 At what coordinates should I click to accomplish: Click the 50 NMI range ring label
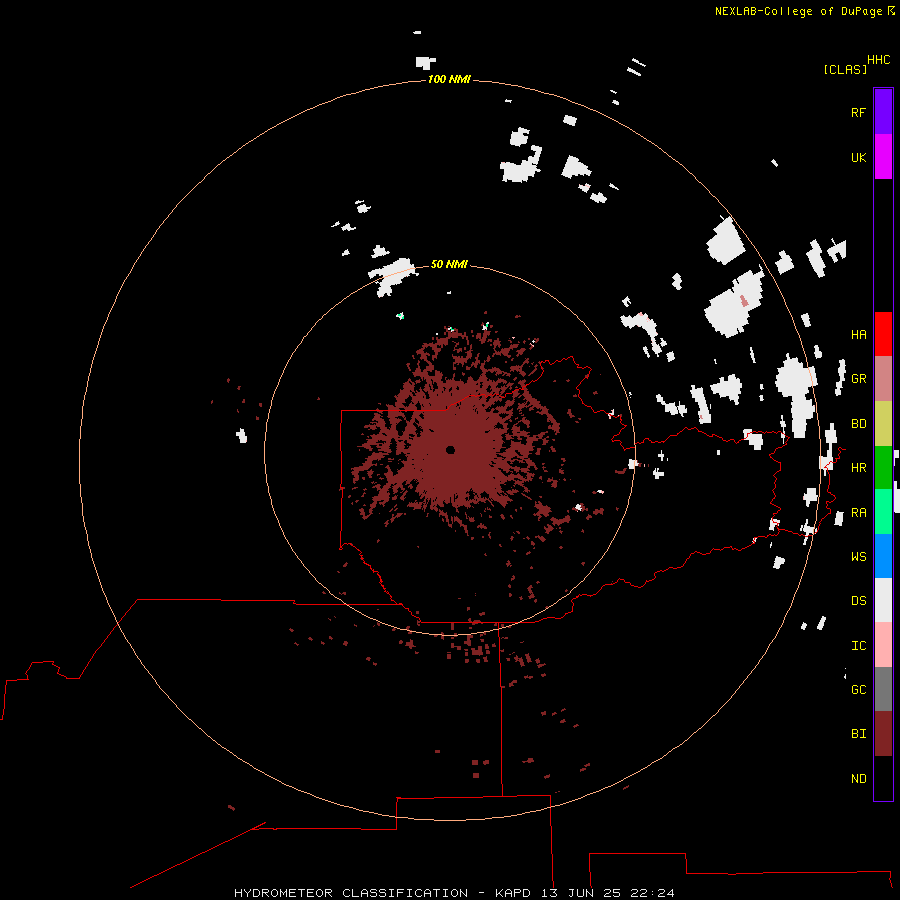tap(449, 264)
